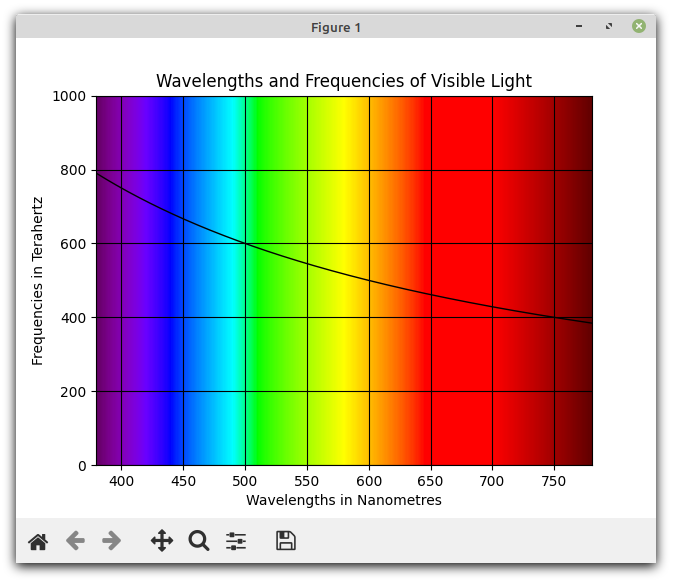Viewport: 673px width, 584px height.
Task: Click the x-axis tick label 600
Action: coord(369,481)
